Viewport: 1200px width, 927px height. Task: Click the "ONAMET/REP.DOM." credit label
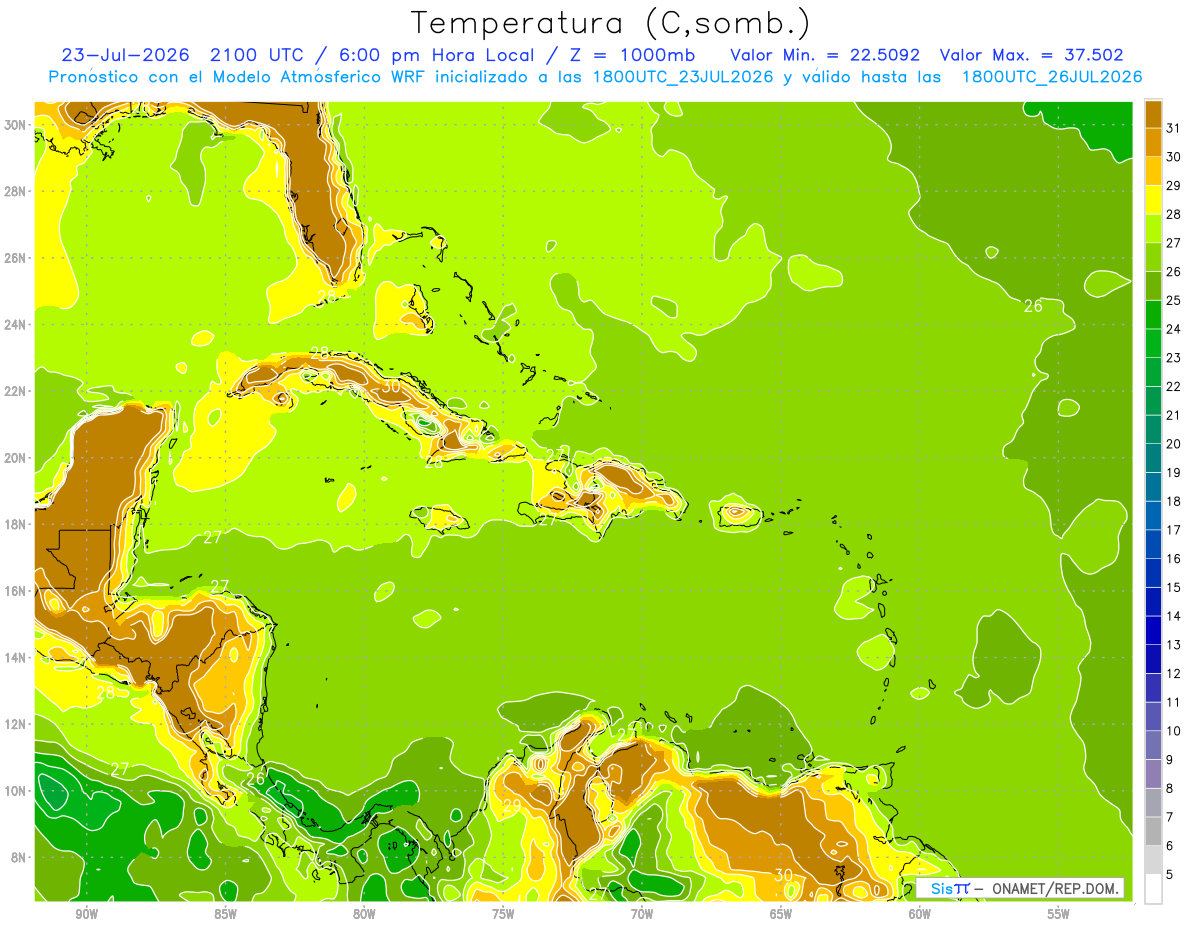tap(1056, 888)
